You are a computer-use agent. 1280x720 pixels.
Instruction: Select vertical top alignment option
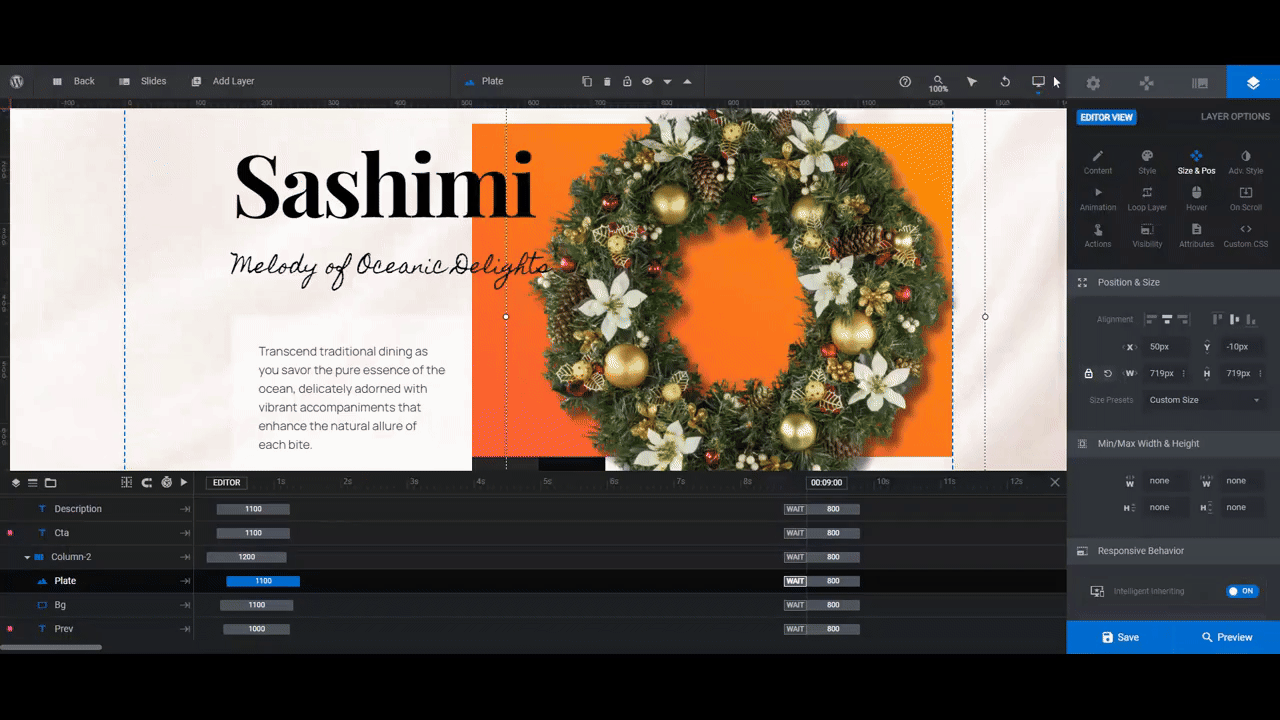pos(1217,319)
